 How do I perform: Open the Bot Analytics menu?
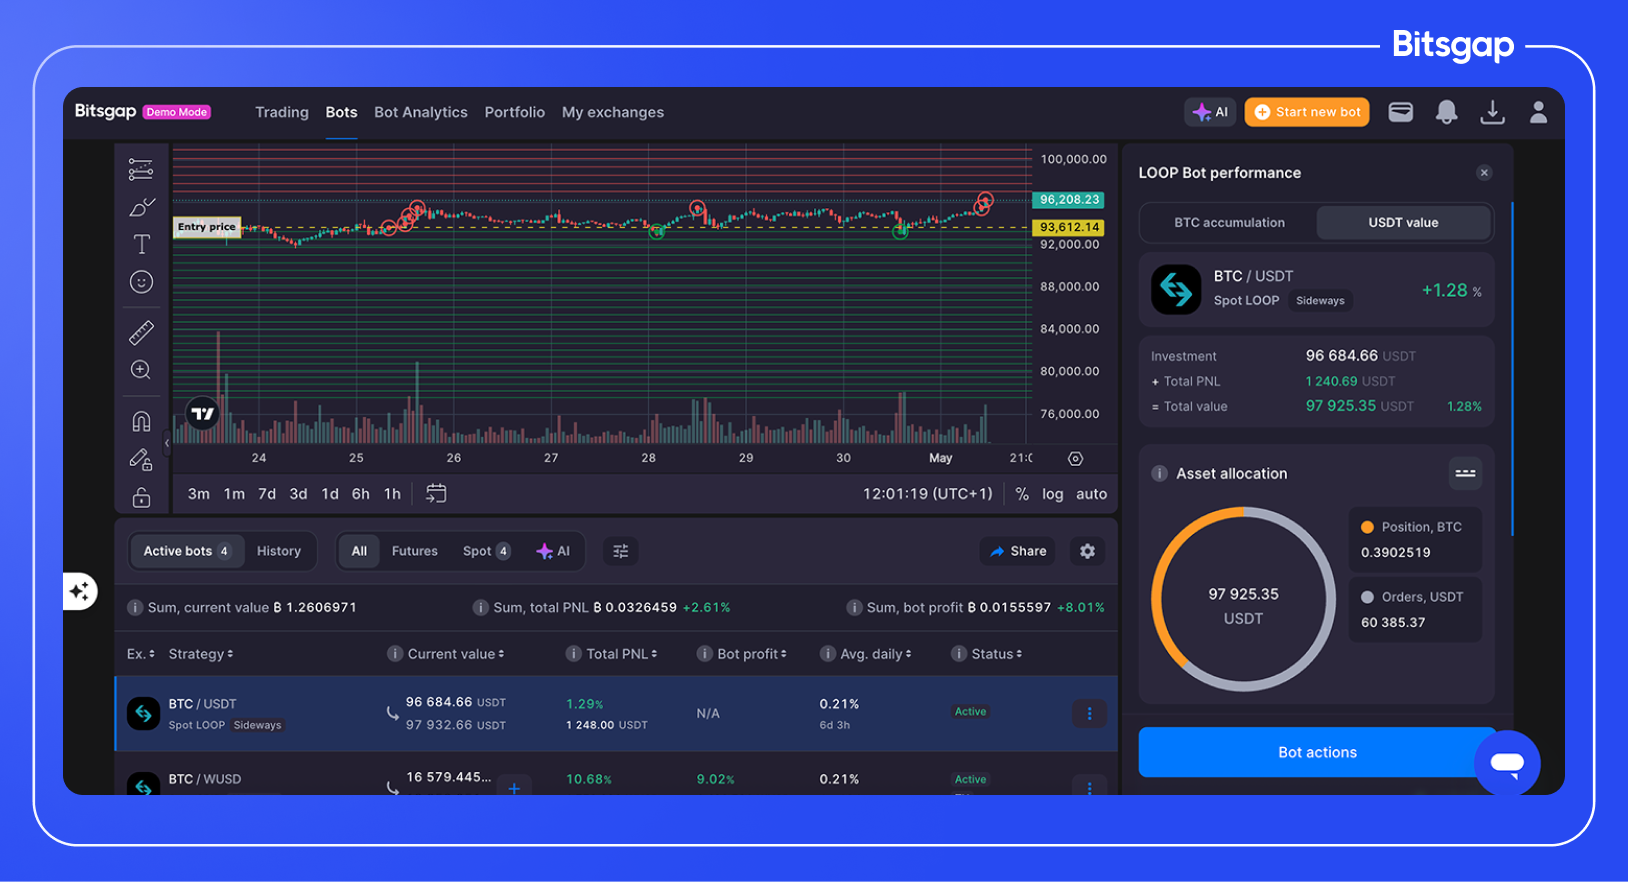pyautogui.click(x=420, y=112)
